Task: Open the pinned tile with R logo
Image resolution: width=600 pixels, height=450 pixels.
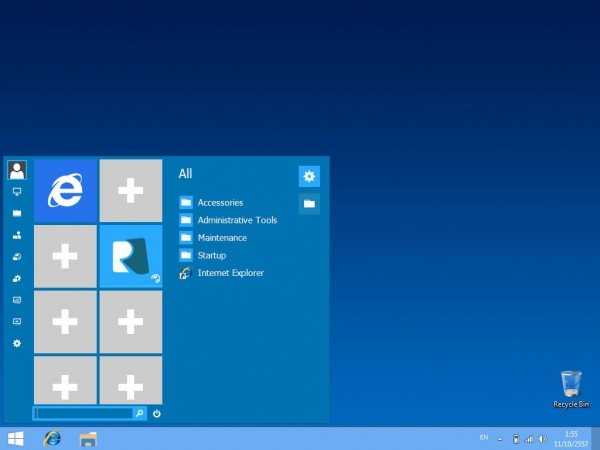Action: [130, 256]
